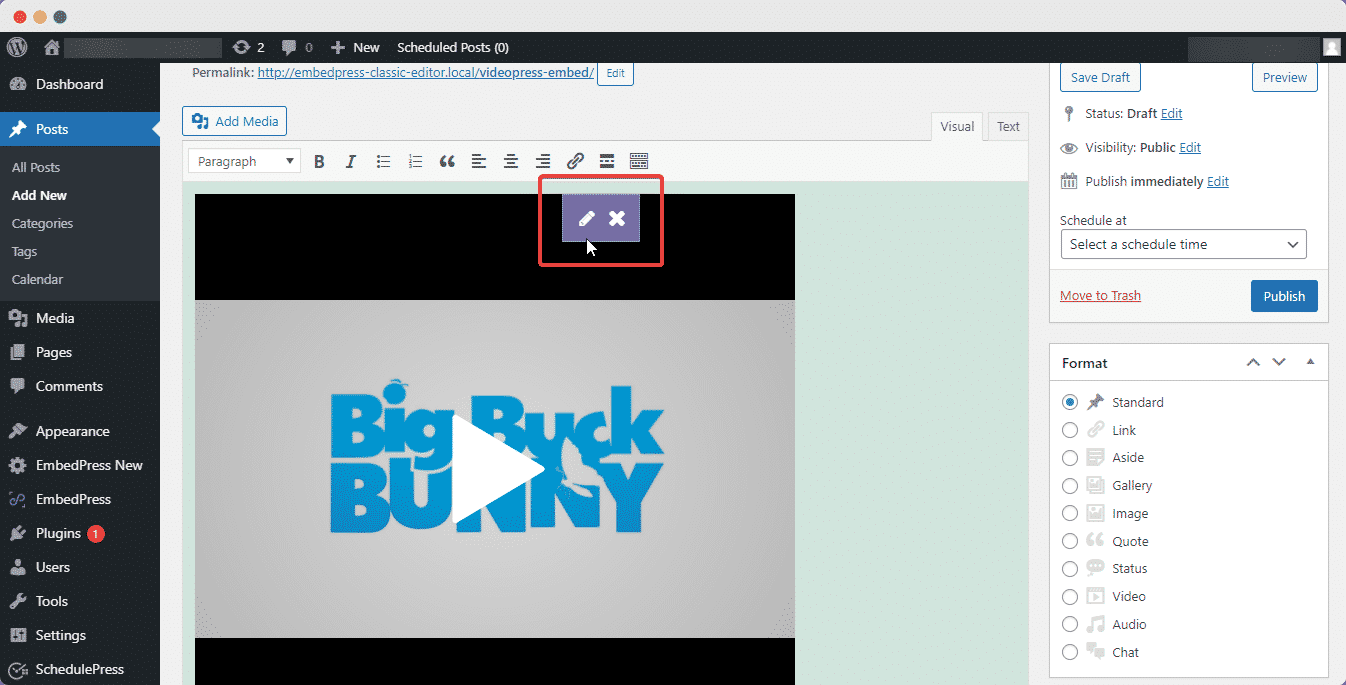This screenshot has width=1346, height=685.
Task: Click the X remove icon on the embedded video
Action: (x=615, y=218)
